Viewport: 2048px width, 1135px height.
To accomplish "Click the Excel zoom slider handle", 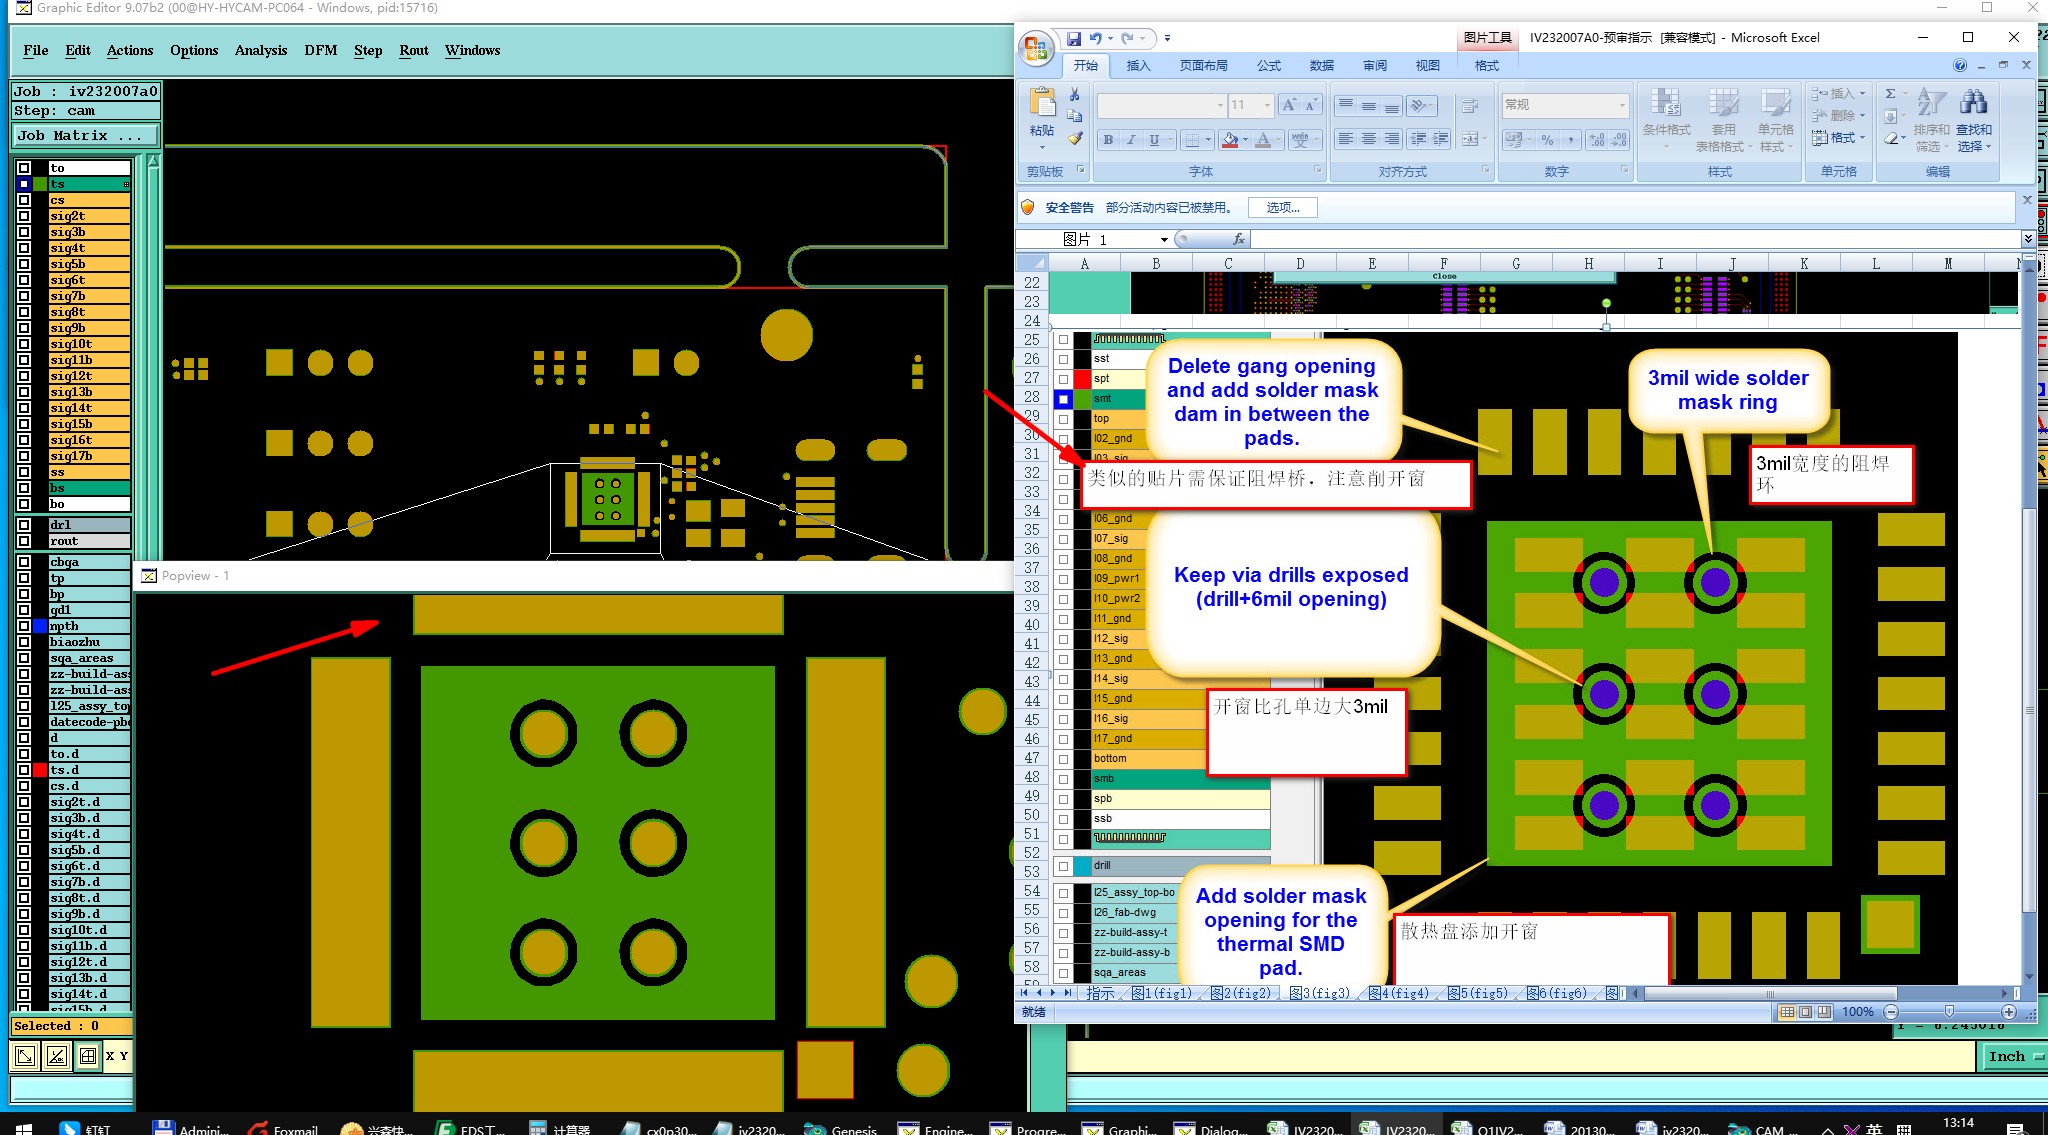I will 1948,1012.
